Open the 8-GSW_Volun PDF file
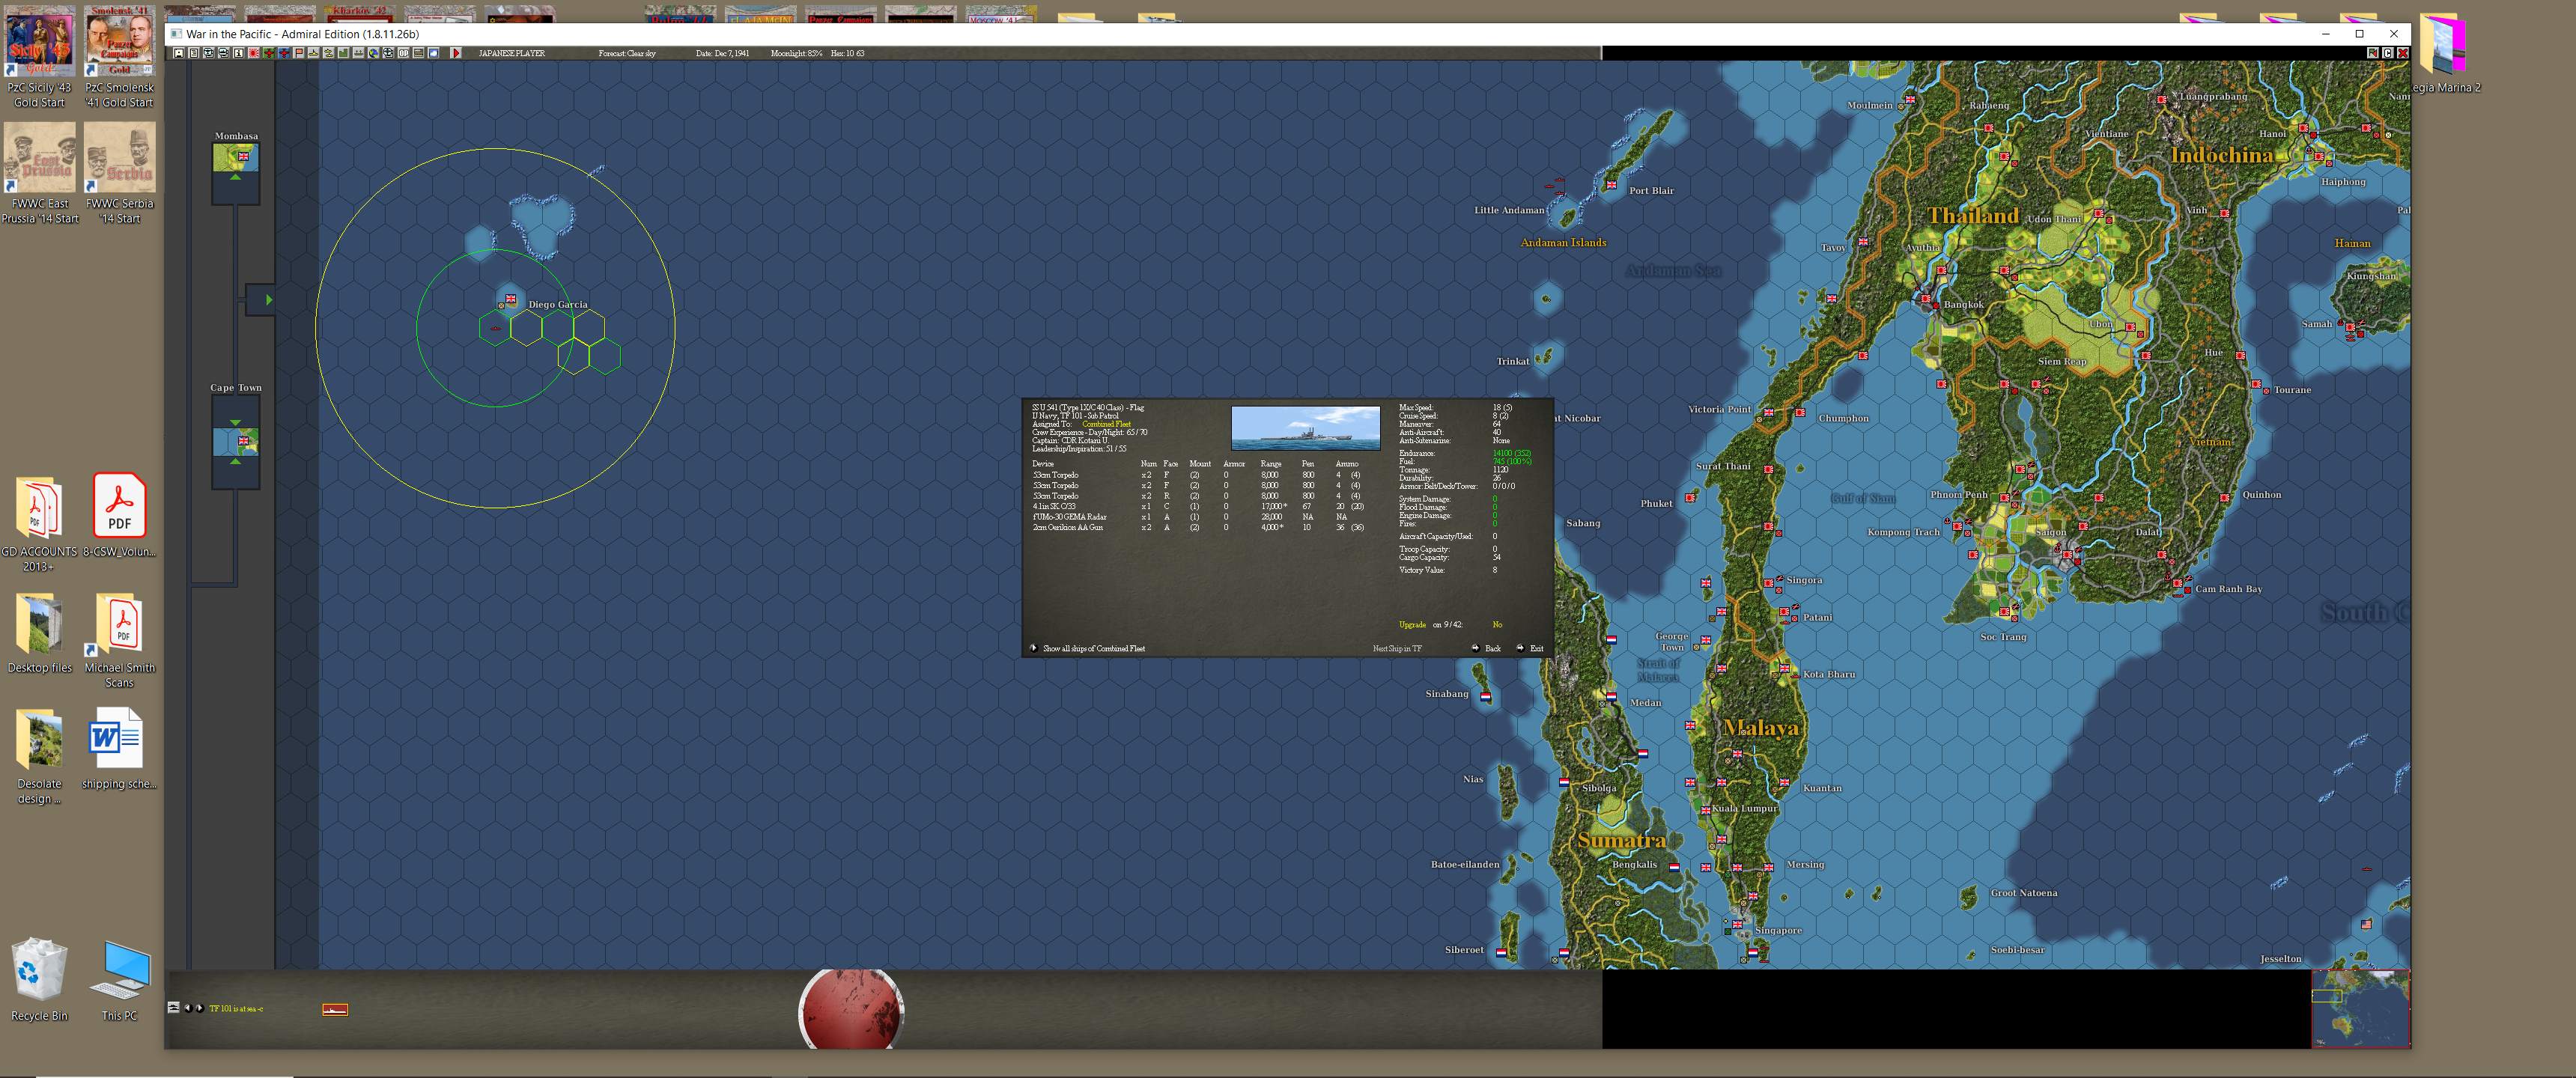2576x1078 pixels. [119, 516]
